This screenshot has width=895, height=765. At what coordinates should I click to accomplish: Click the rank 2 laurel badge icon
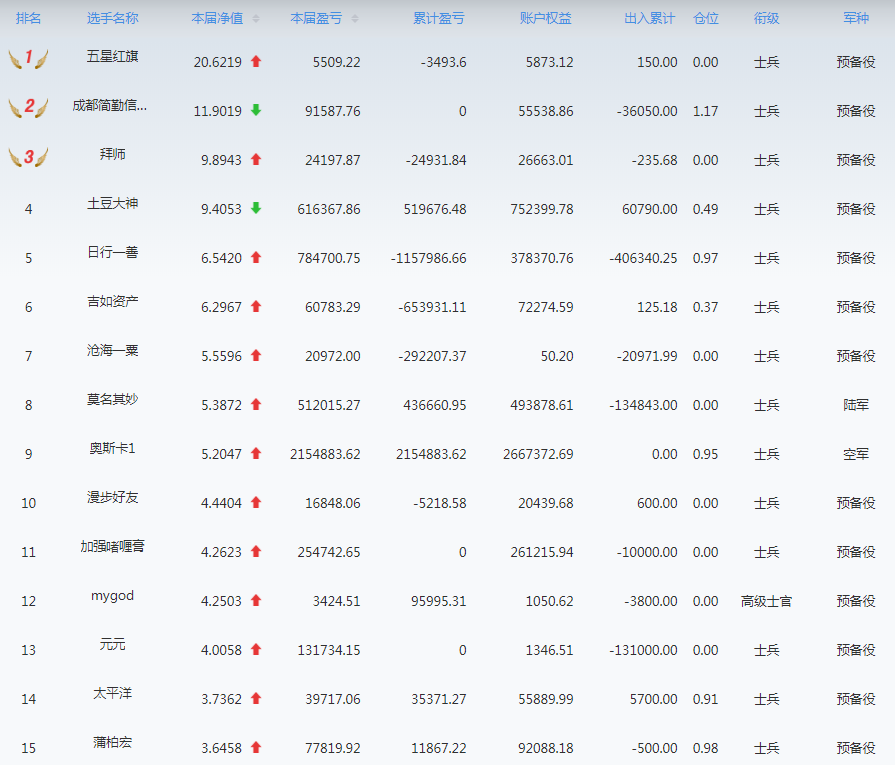[x=29, y=107]
